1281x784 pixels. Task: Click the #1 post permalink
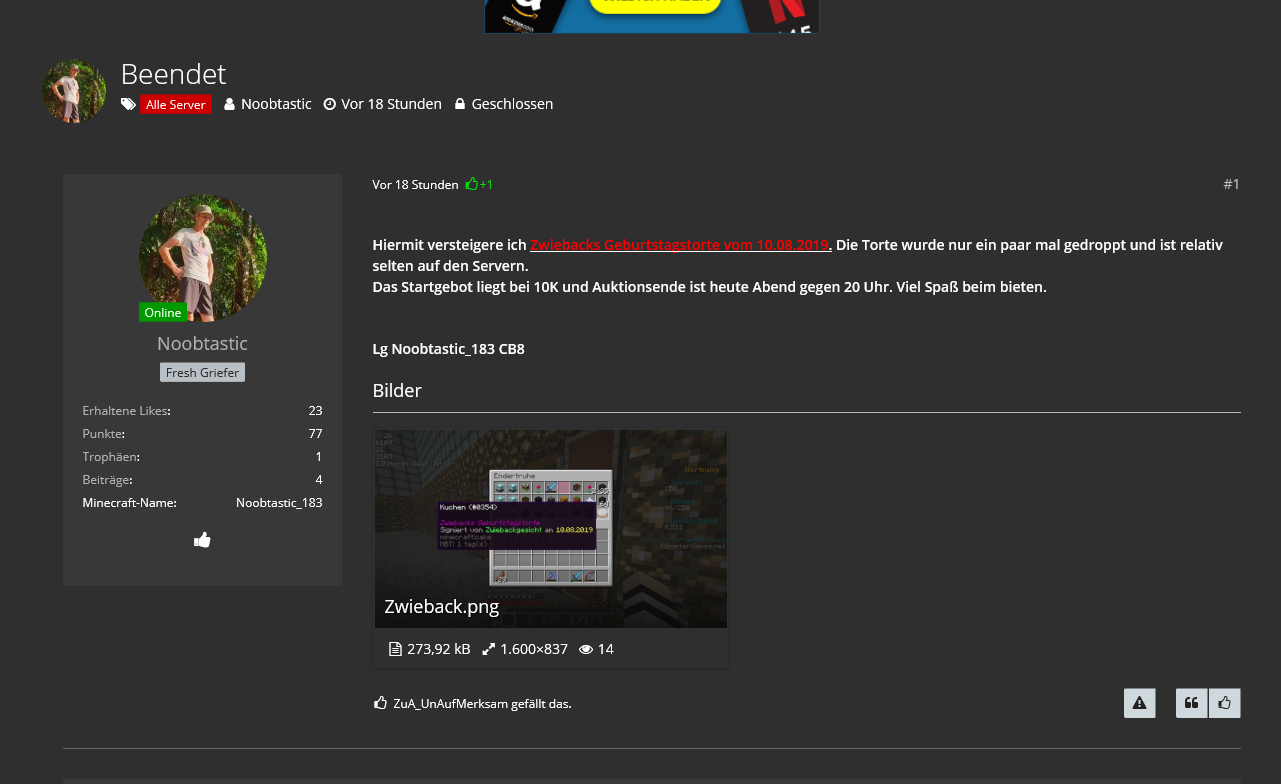pos(1231,184)
